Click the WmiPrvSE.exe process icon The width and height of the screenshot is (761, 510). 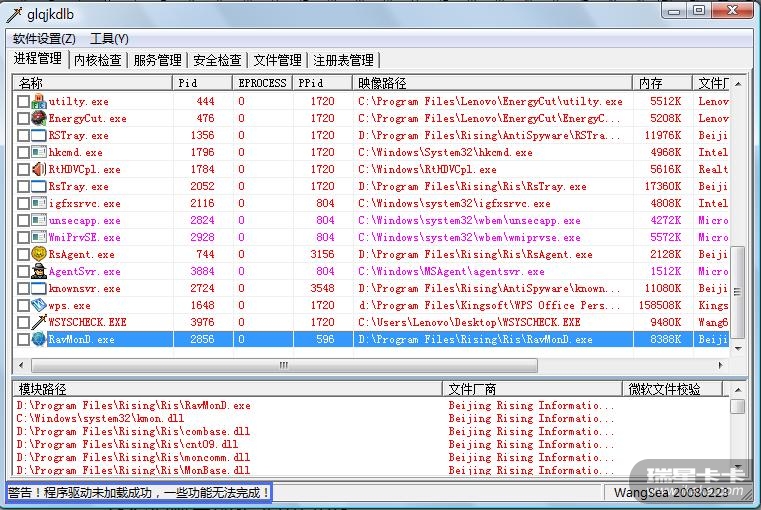pyautogui.click(x=39, y=237)
